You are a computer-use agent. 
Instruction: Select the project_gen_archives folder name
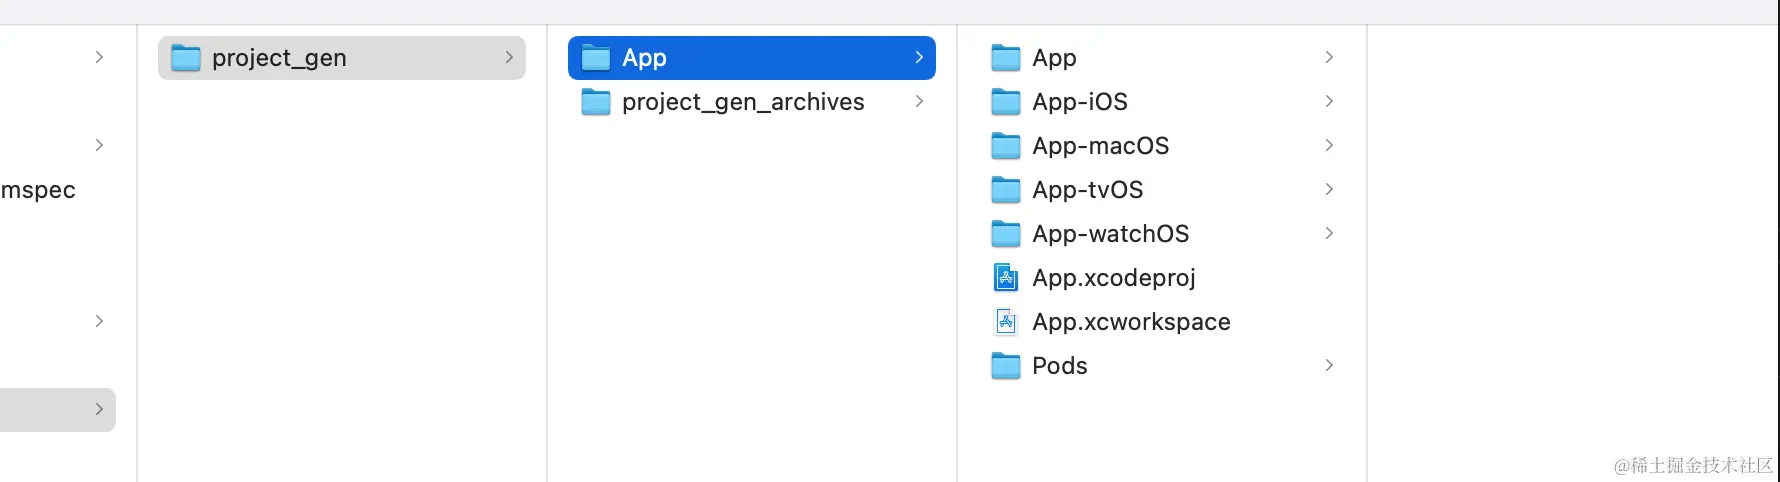(743, 102)
